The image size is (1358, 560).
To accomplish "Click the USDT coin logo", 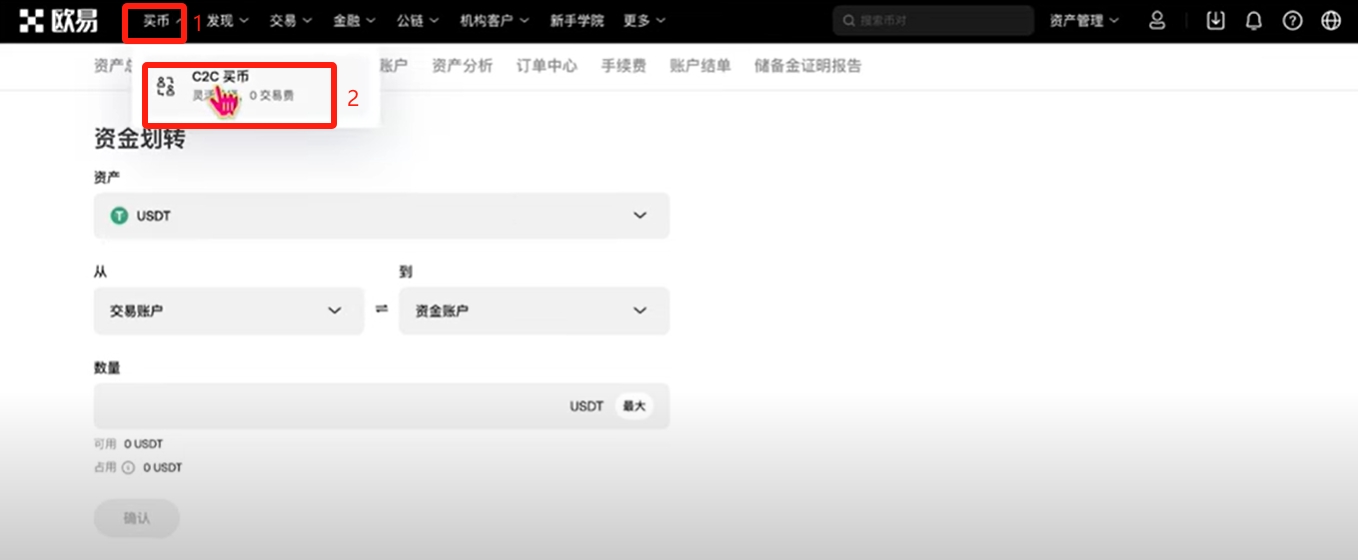I will pyautogui.click(x=119, y=215).
